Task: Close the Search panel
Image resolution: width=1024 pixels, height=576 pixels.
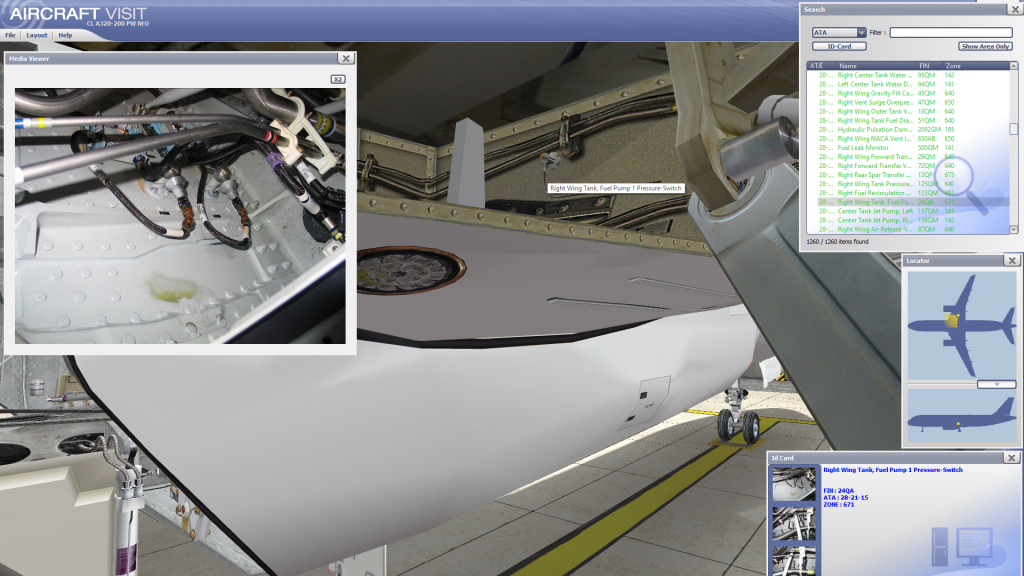Action: coord(1016,9)
